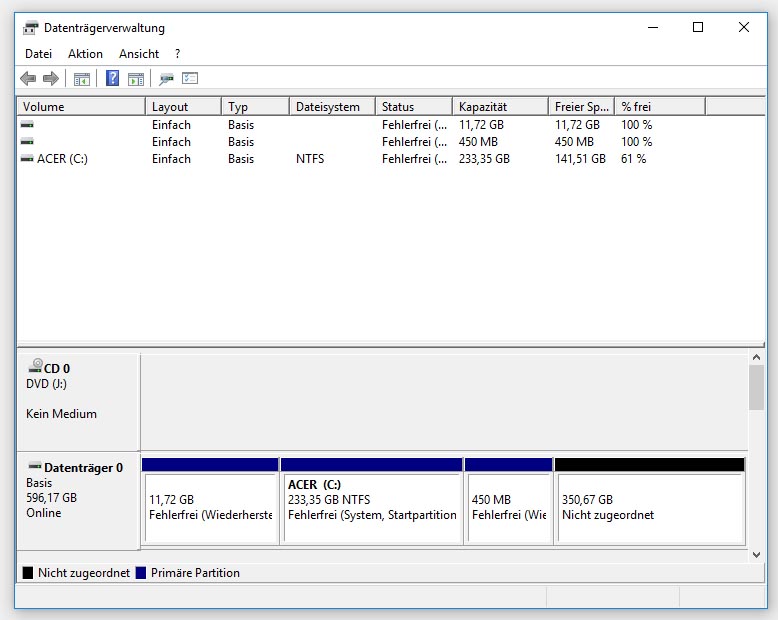The height and width of the screenshot is (620, 778).
Task: Toggle the console tree pane icon
Action: [x=82, y=79]
